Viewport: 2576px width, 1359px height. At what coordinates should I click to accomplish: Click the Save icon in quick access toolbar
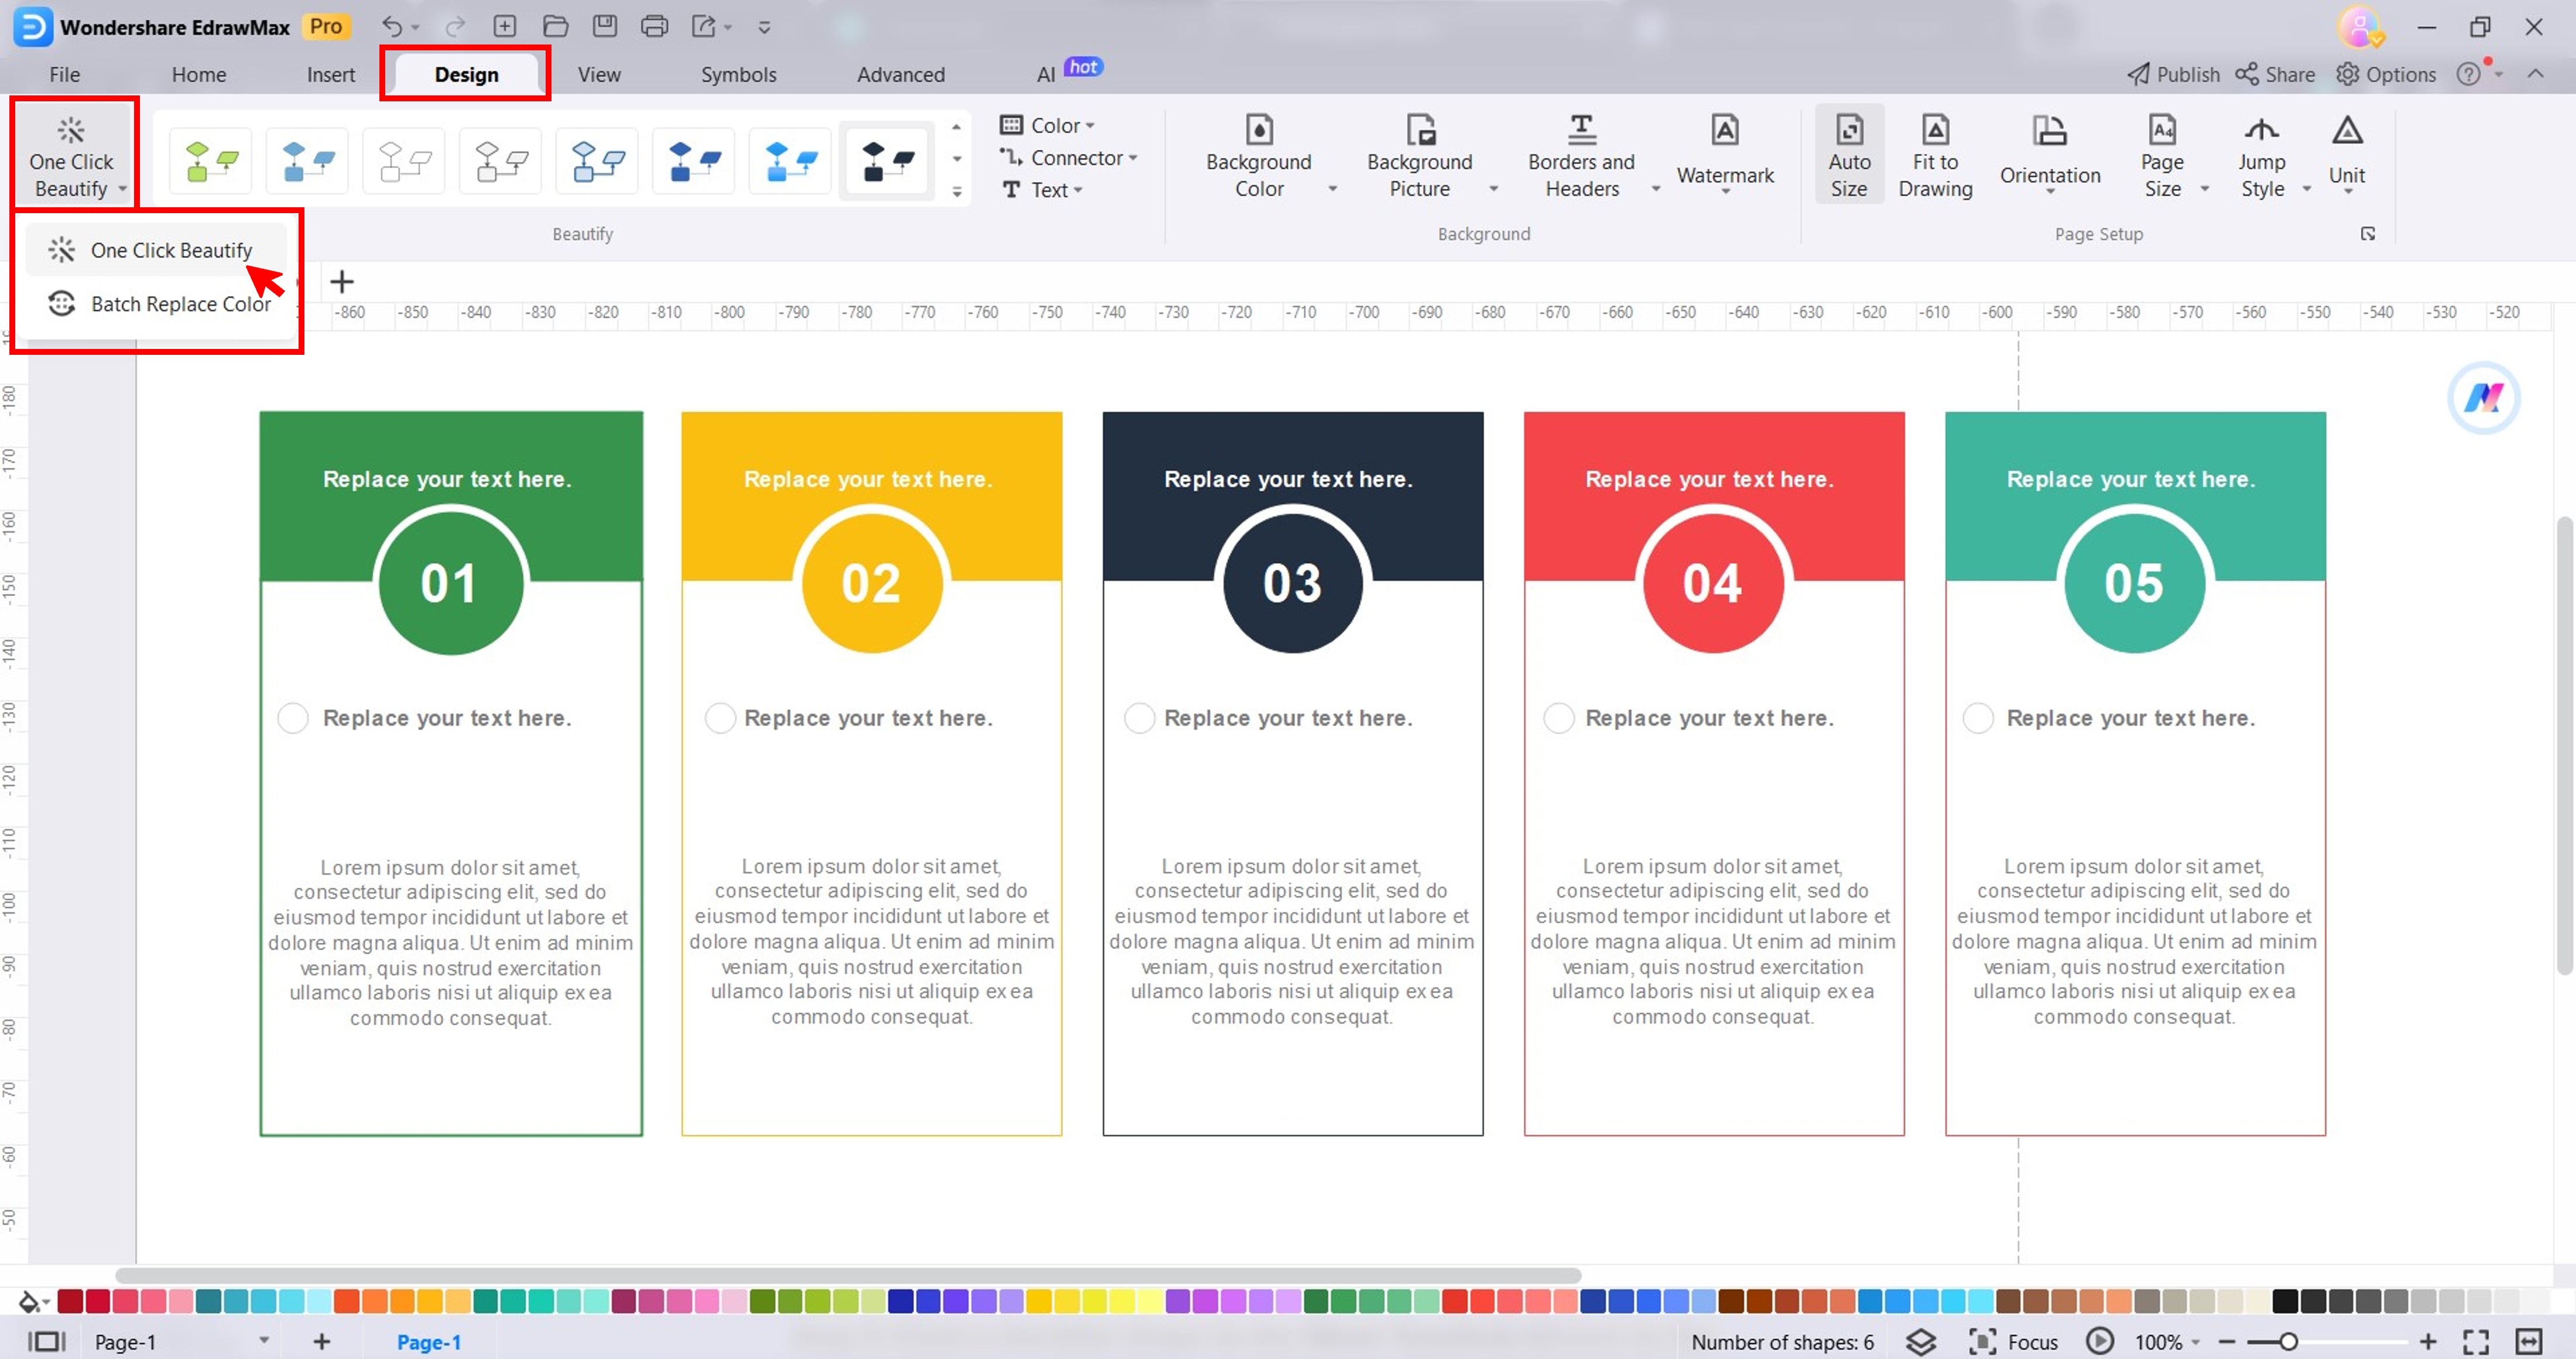click(605, 27)
